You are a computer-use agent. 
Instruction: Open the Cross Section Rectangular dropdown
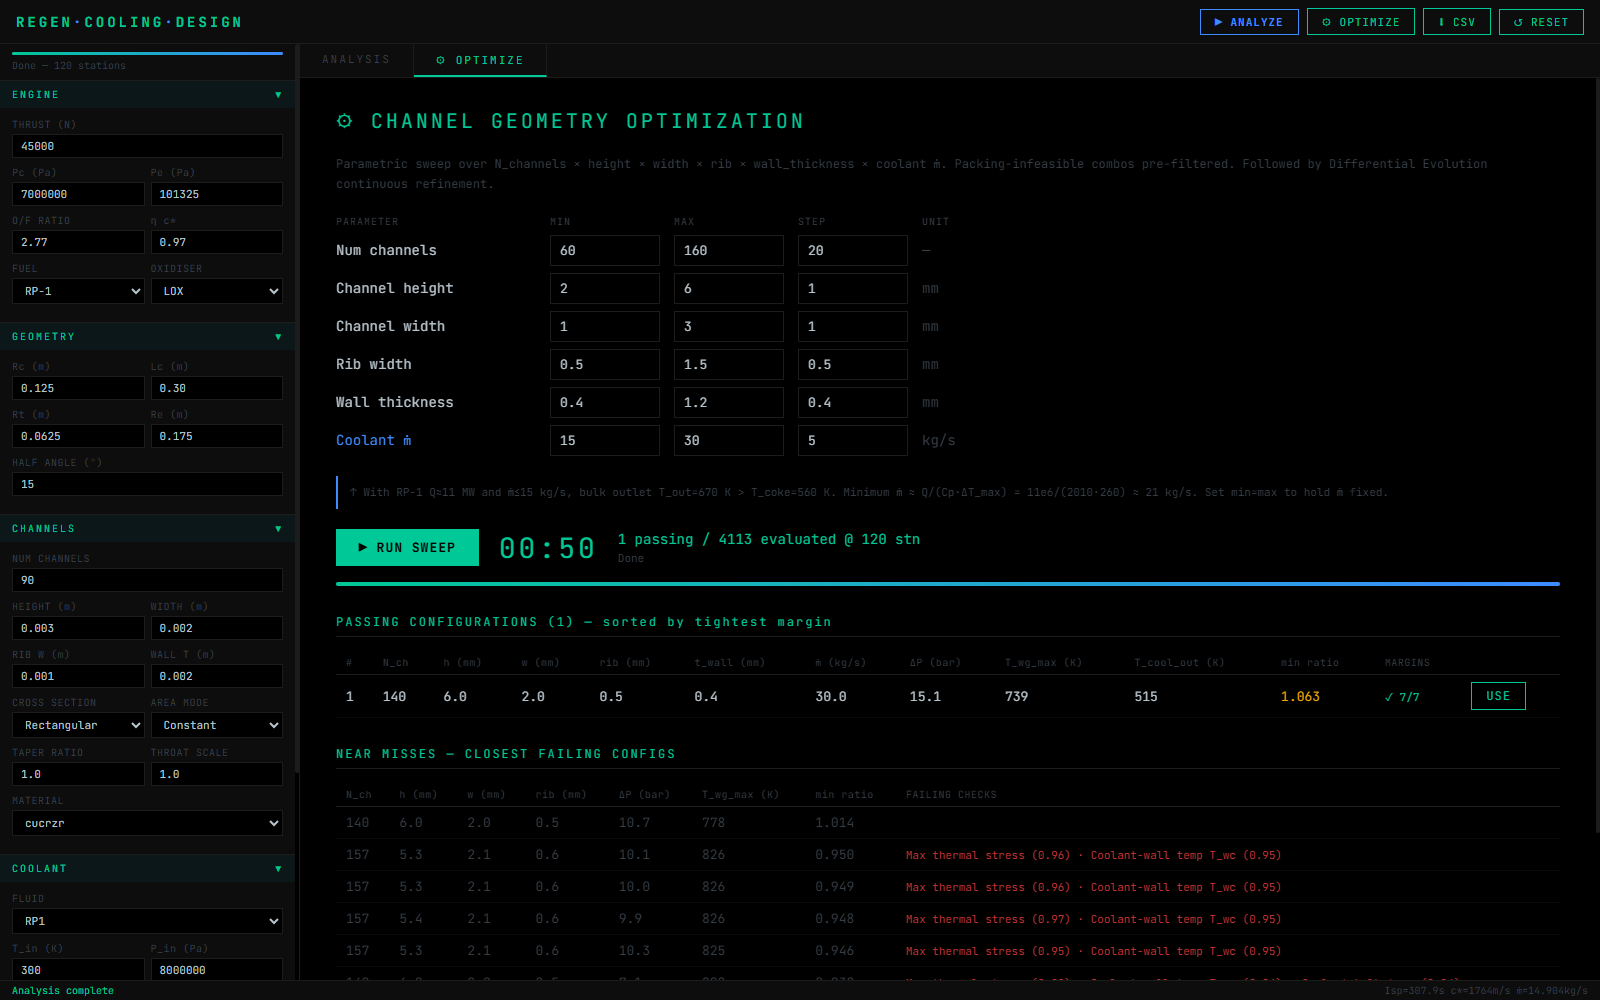point(78,725)
